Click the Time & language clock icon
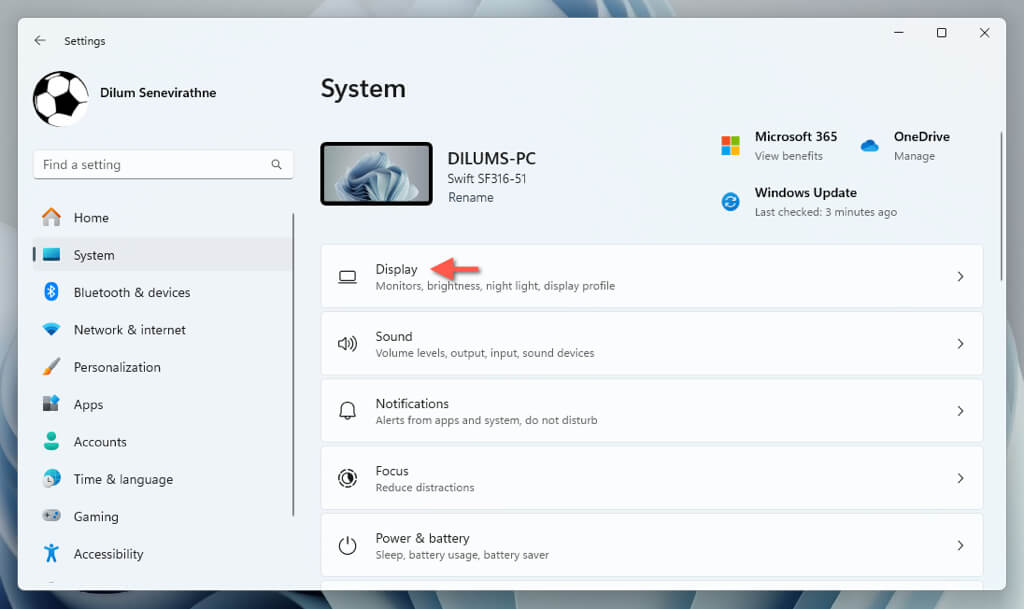 point(51,478)
